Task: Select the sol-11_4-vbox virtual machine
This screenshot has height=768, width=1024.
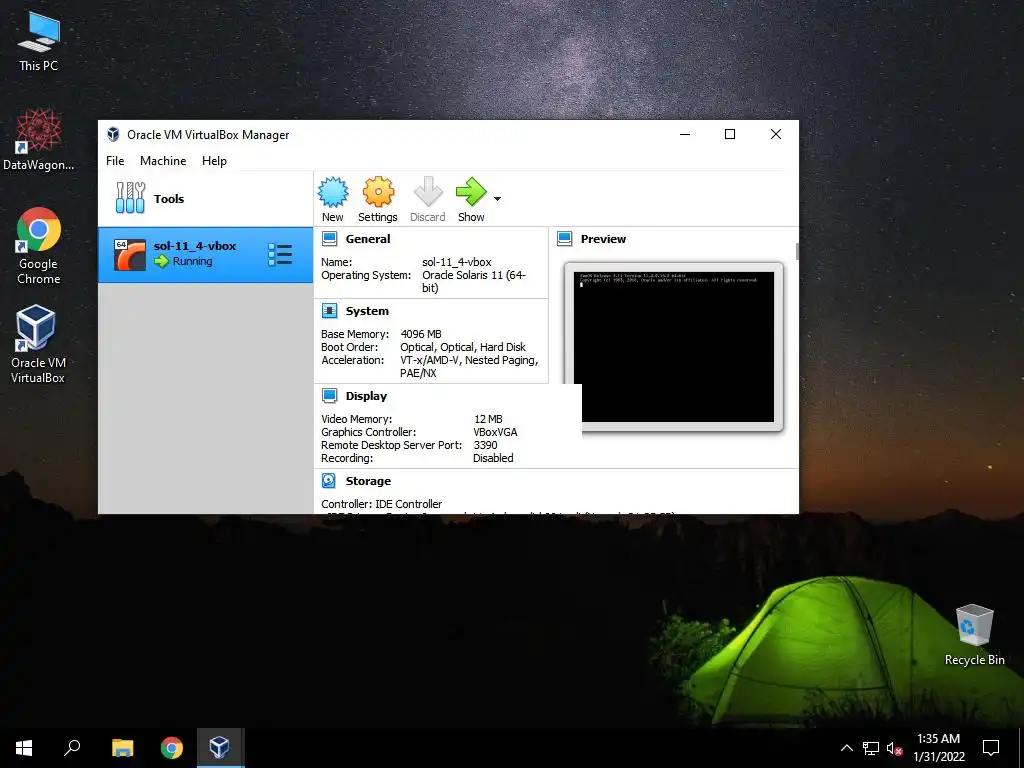Action: click(205, 255)
